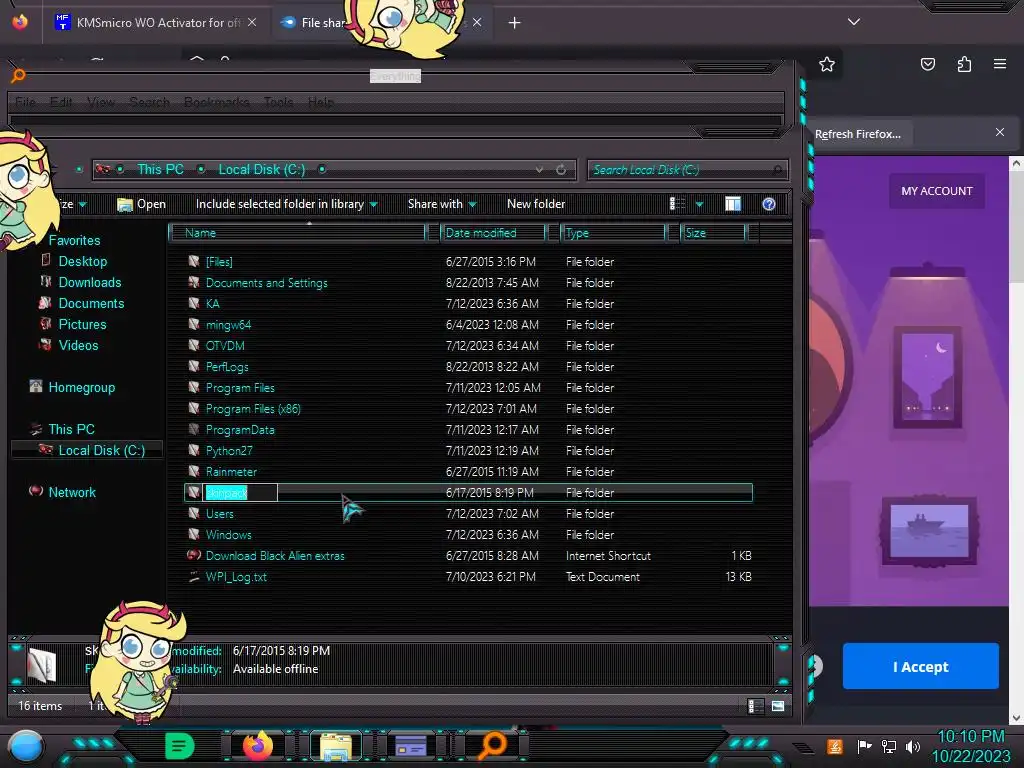Click the taskbar clock showing 10:10 PM

point(970,737)
